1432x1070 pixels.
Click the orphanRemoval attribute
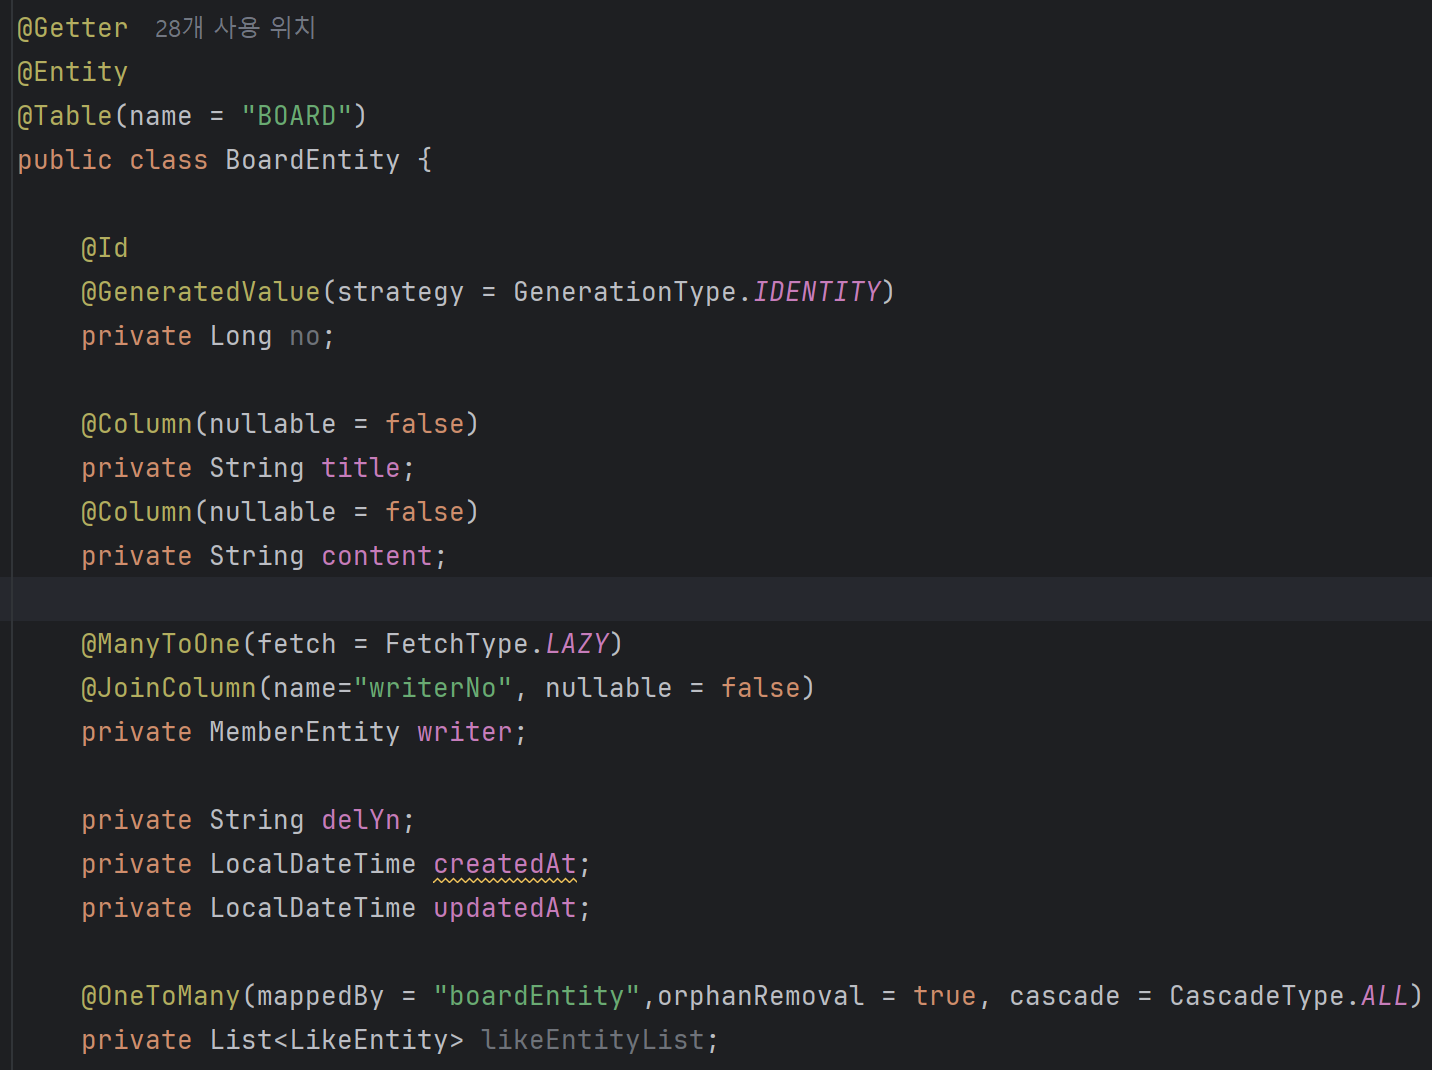(761, 996)
